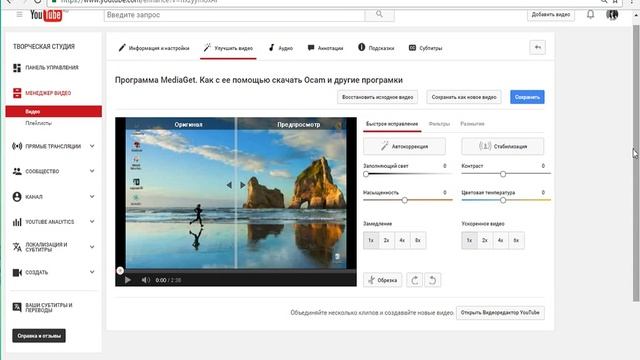Switch to Быстрое исправление tab
The width and height of the screenshot is (640, 360).
tap(392, 124)
